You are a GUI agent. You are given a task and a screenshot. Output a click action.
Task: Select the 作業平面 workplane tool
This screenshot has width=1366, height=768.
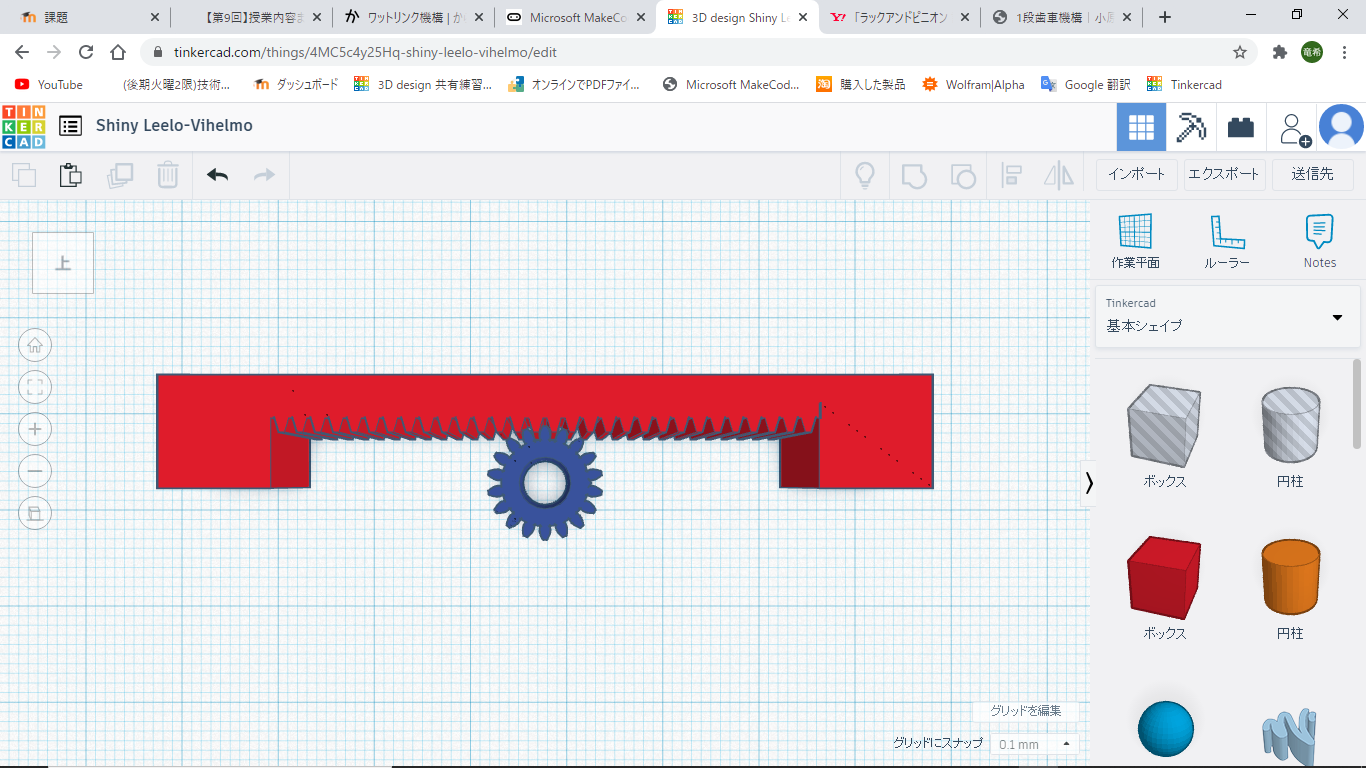(1135, 241)
